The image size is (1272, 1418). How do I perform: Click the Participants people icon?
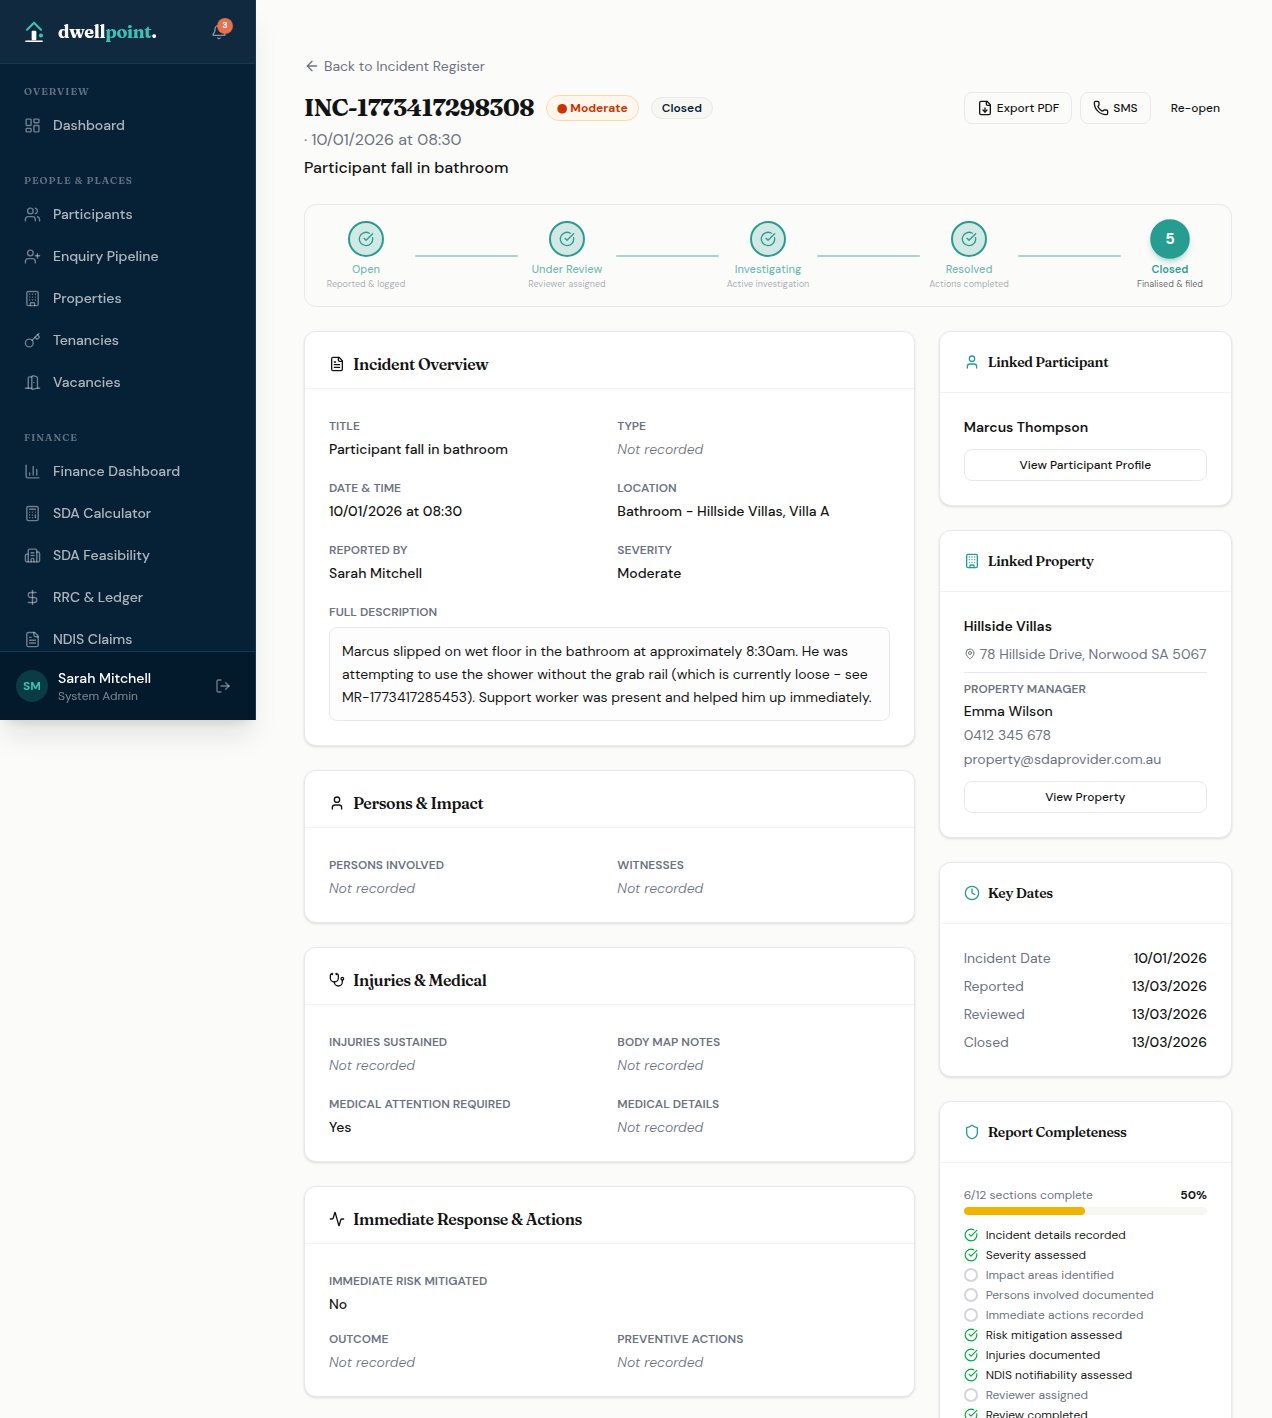point(32,214)
